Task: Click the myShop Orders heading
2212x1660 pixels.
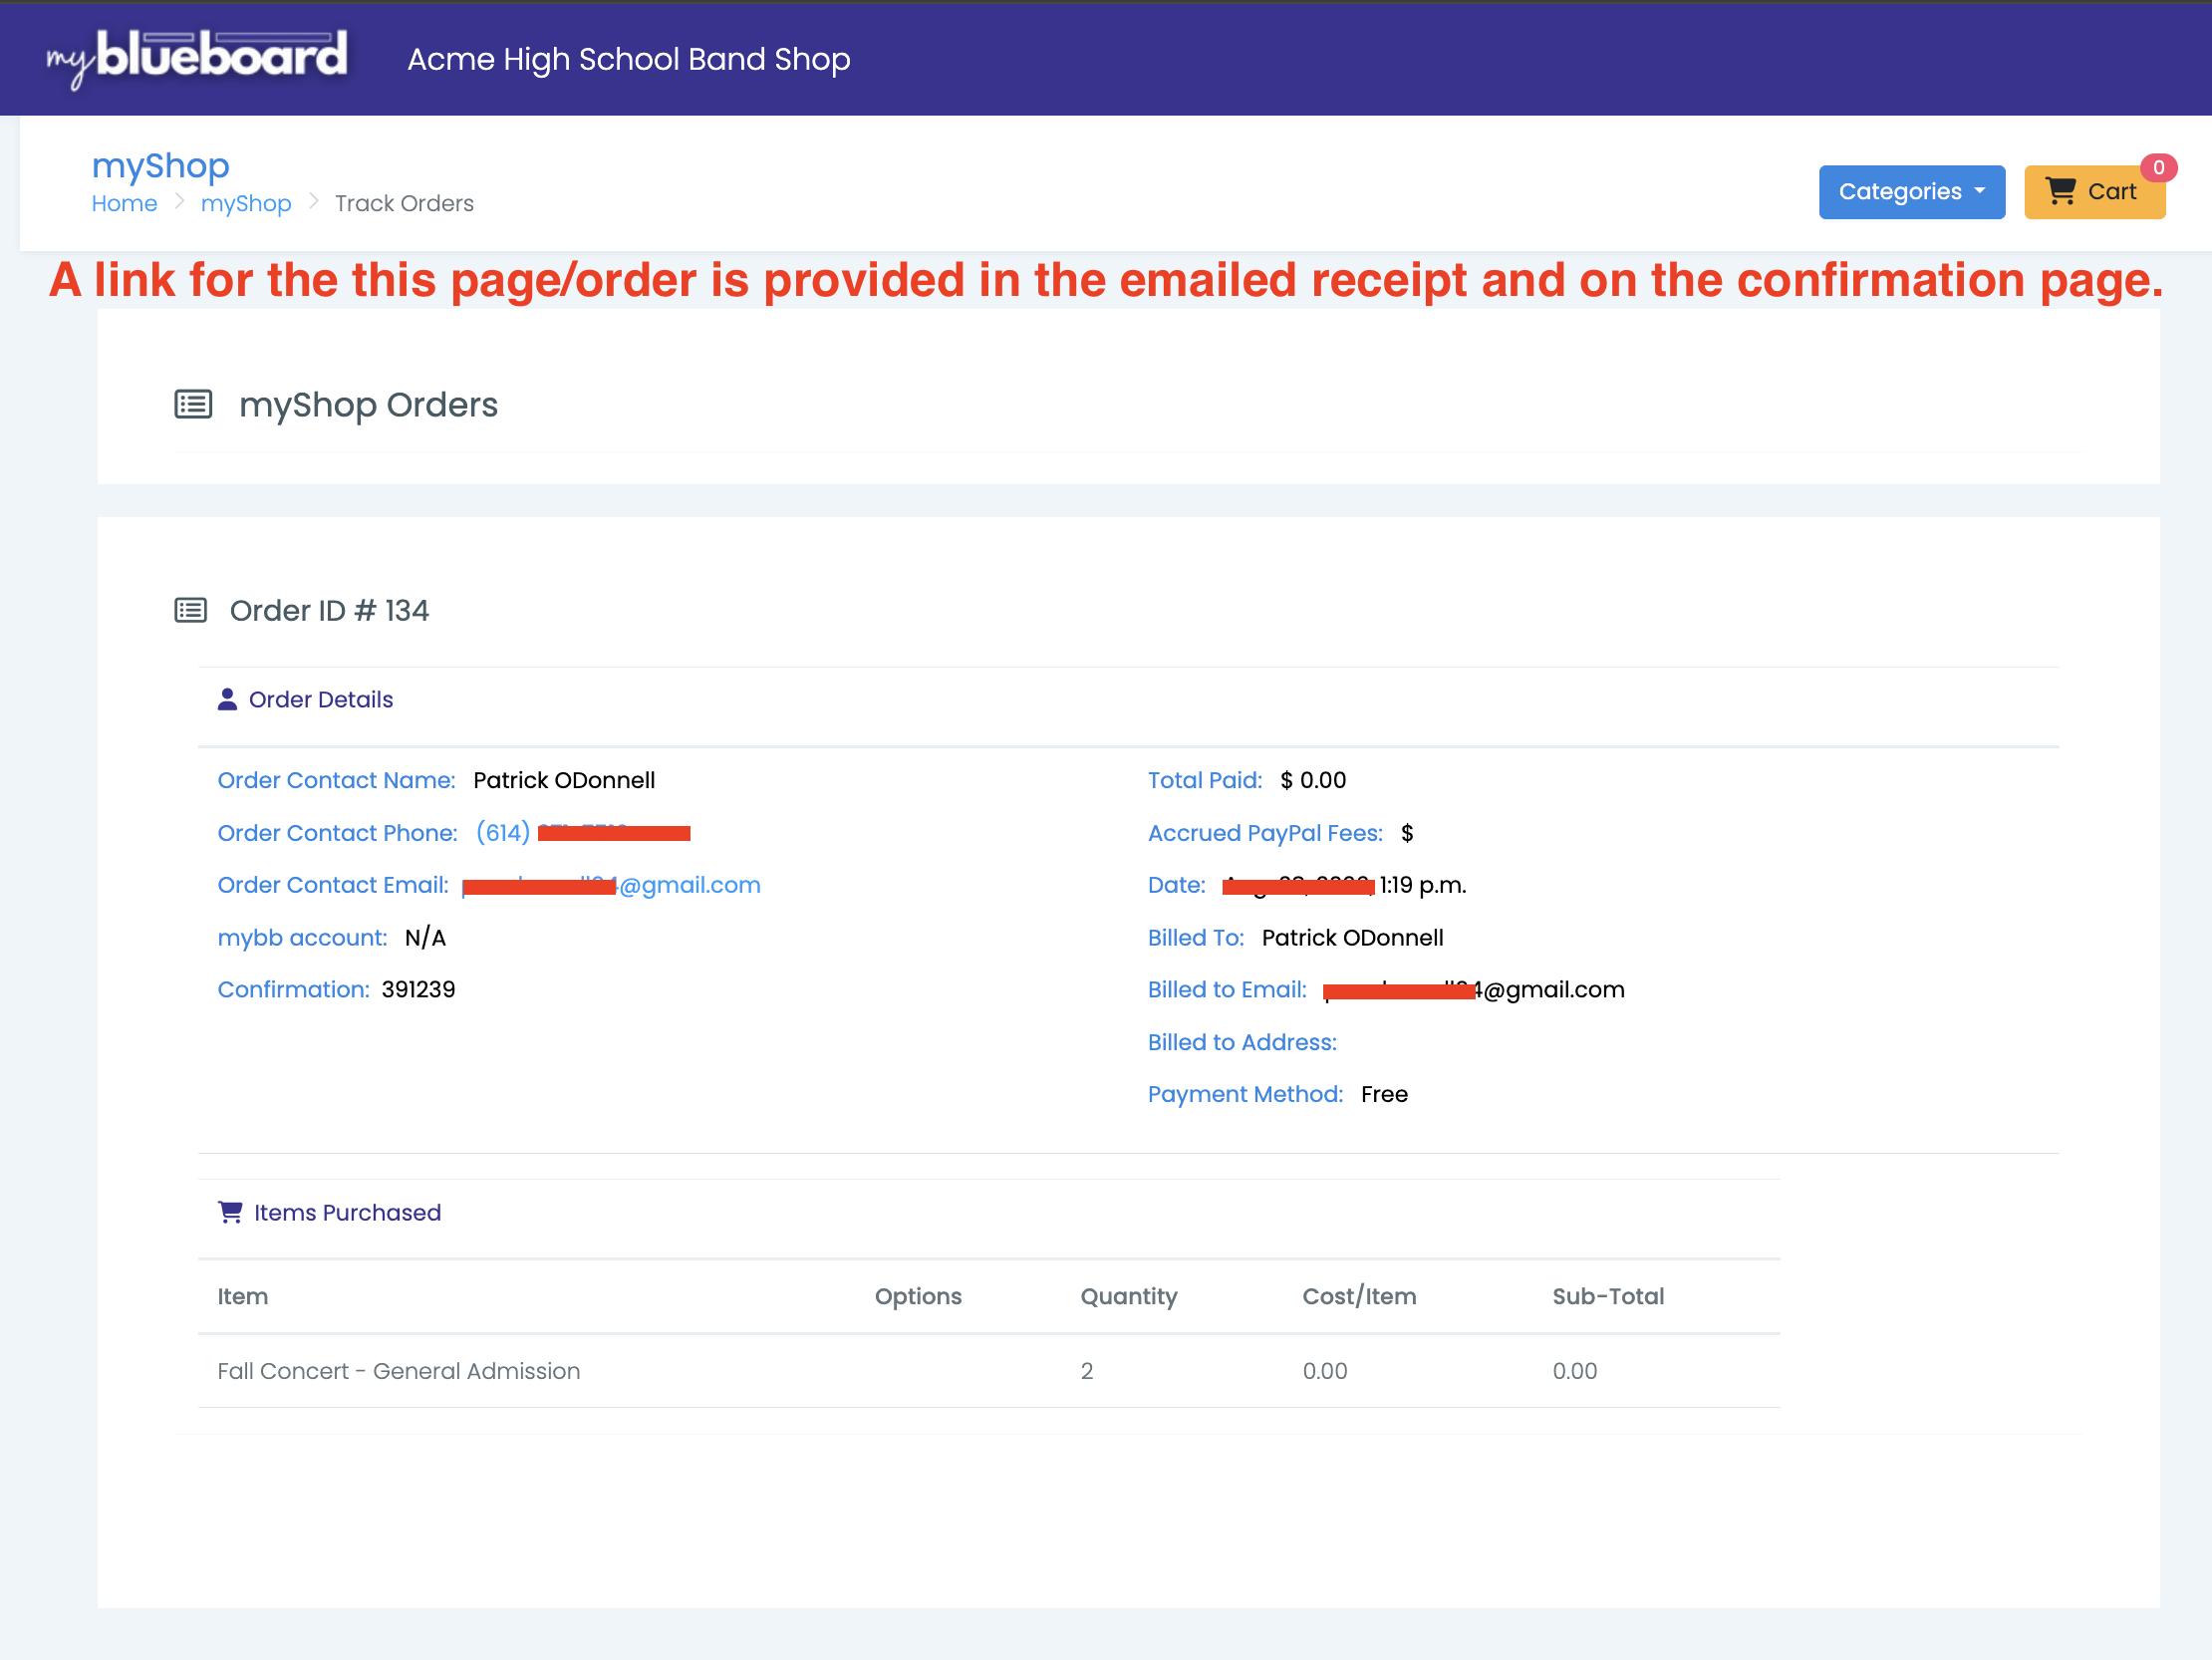Action: tap(368, 404)
